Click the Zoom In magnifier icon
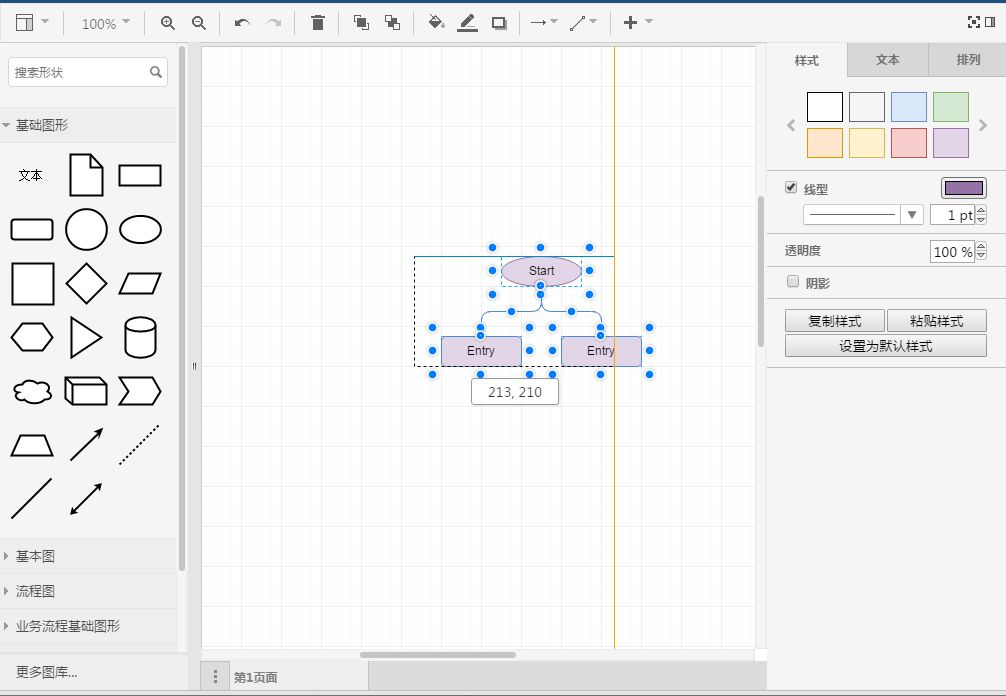The image size is (1006, 696). click(168, 21)
